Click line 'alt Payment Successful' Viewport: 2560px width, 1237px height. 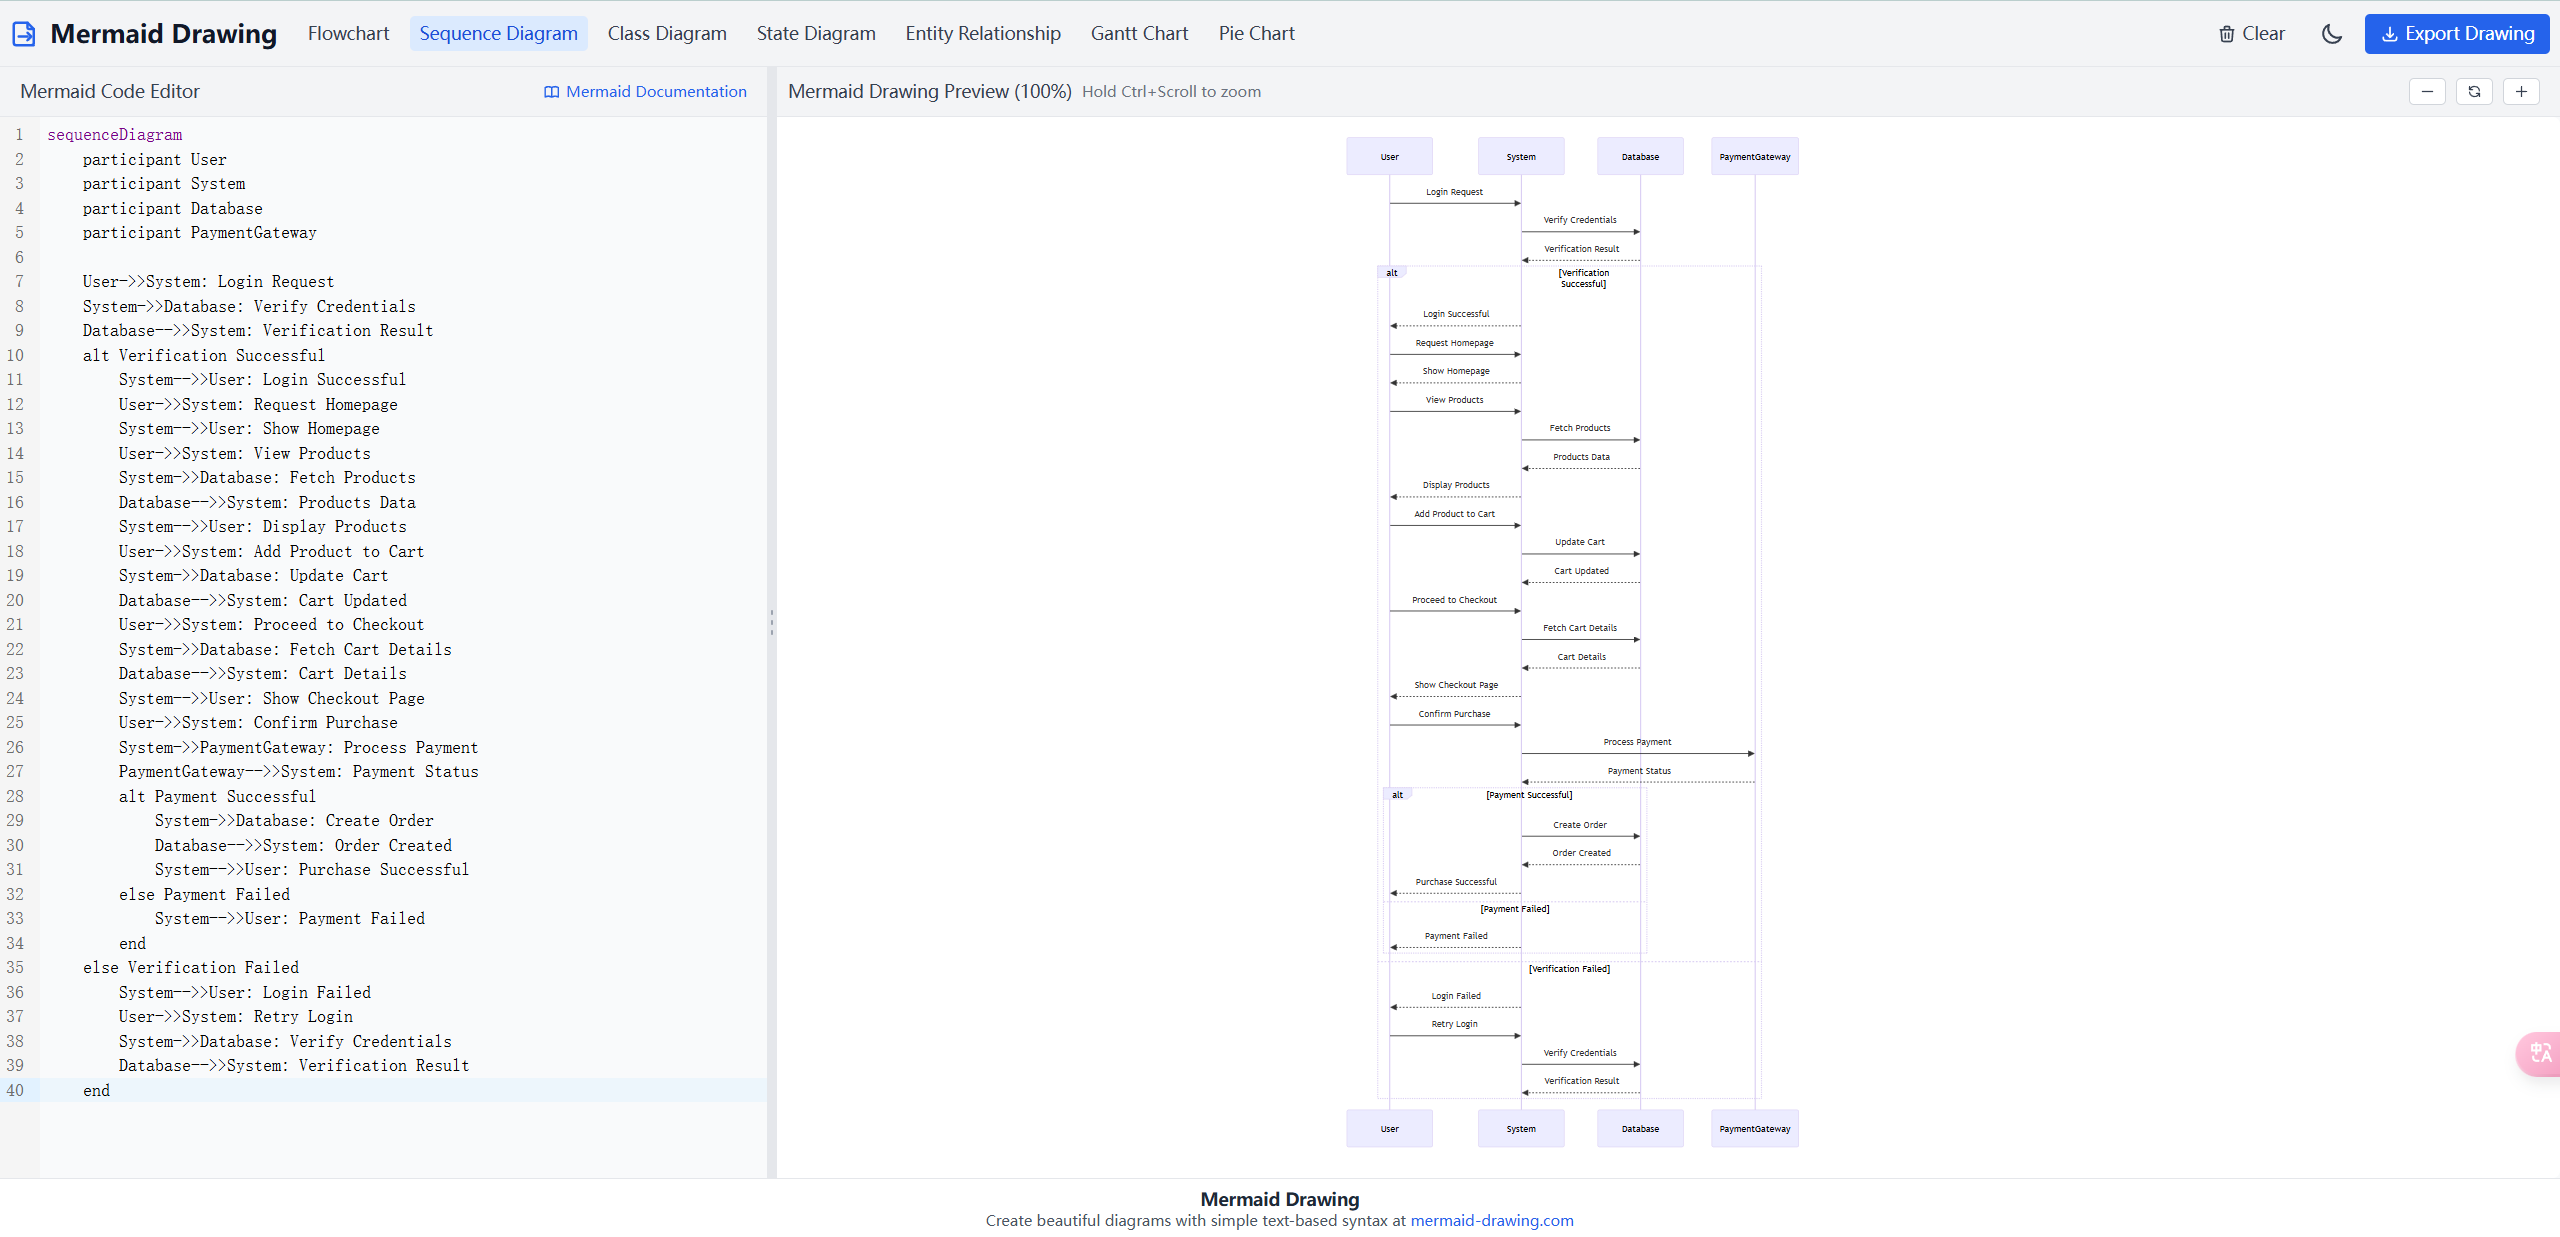(x=217, y=797)
